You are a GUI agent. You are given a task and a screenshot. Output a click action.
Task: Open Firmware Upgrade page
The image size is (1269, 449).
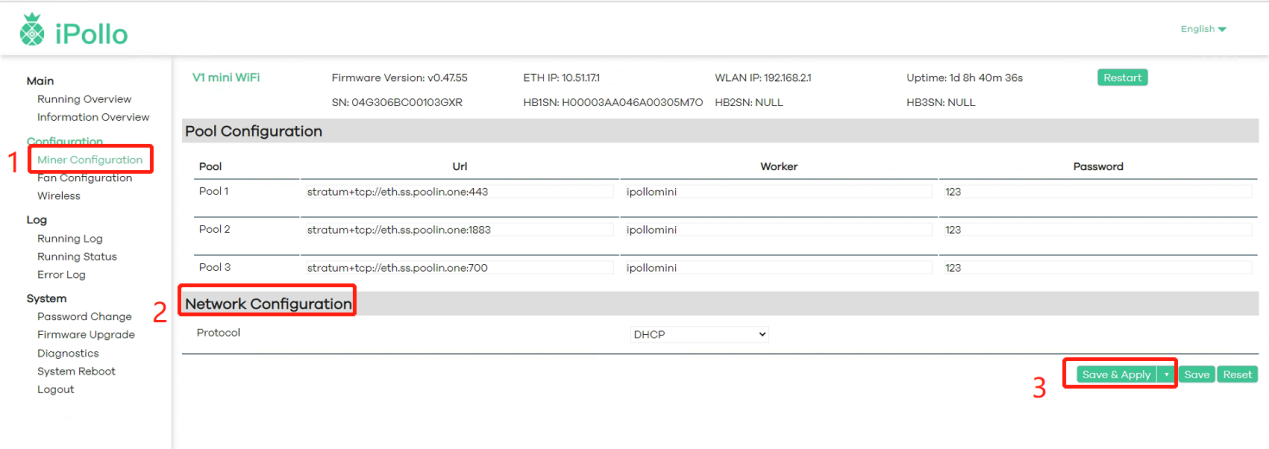[x=86, y=335]
